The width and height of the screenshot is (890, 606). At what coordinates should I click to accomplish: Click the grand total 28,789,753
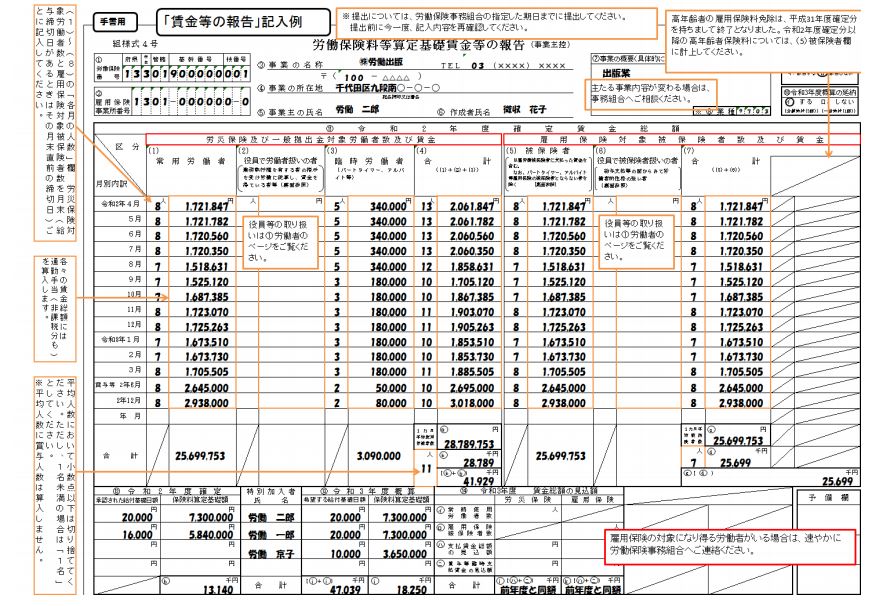pos(469,444)
